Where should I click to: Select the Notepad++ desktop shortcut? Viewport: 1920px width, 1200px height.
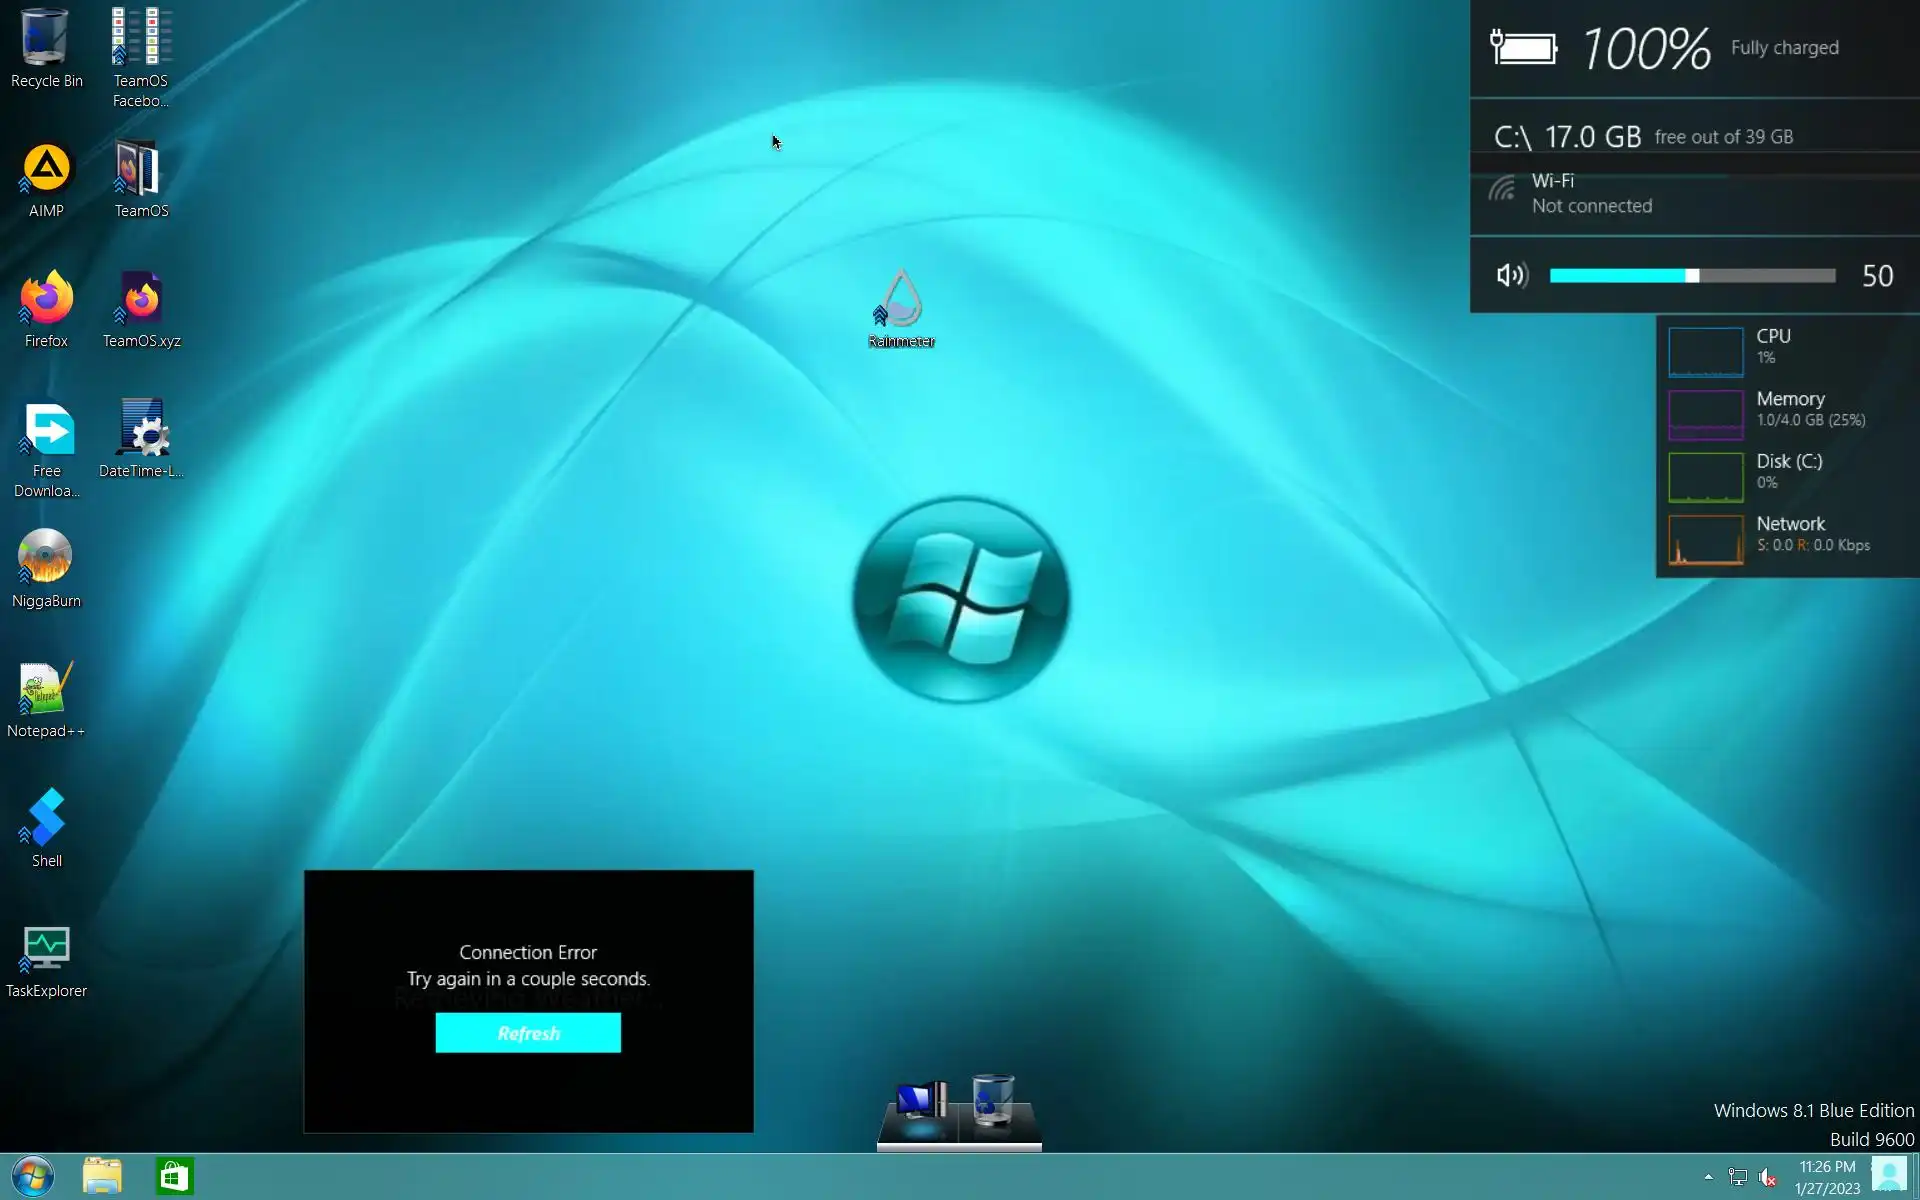[x=46, y=690]
